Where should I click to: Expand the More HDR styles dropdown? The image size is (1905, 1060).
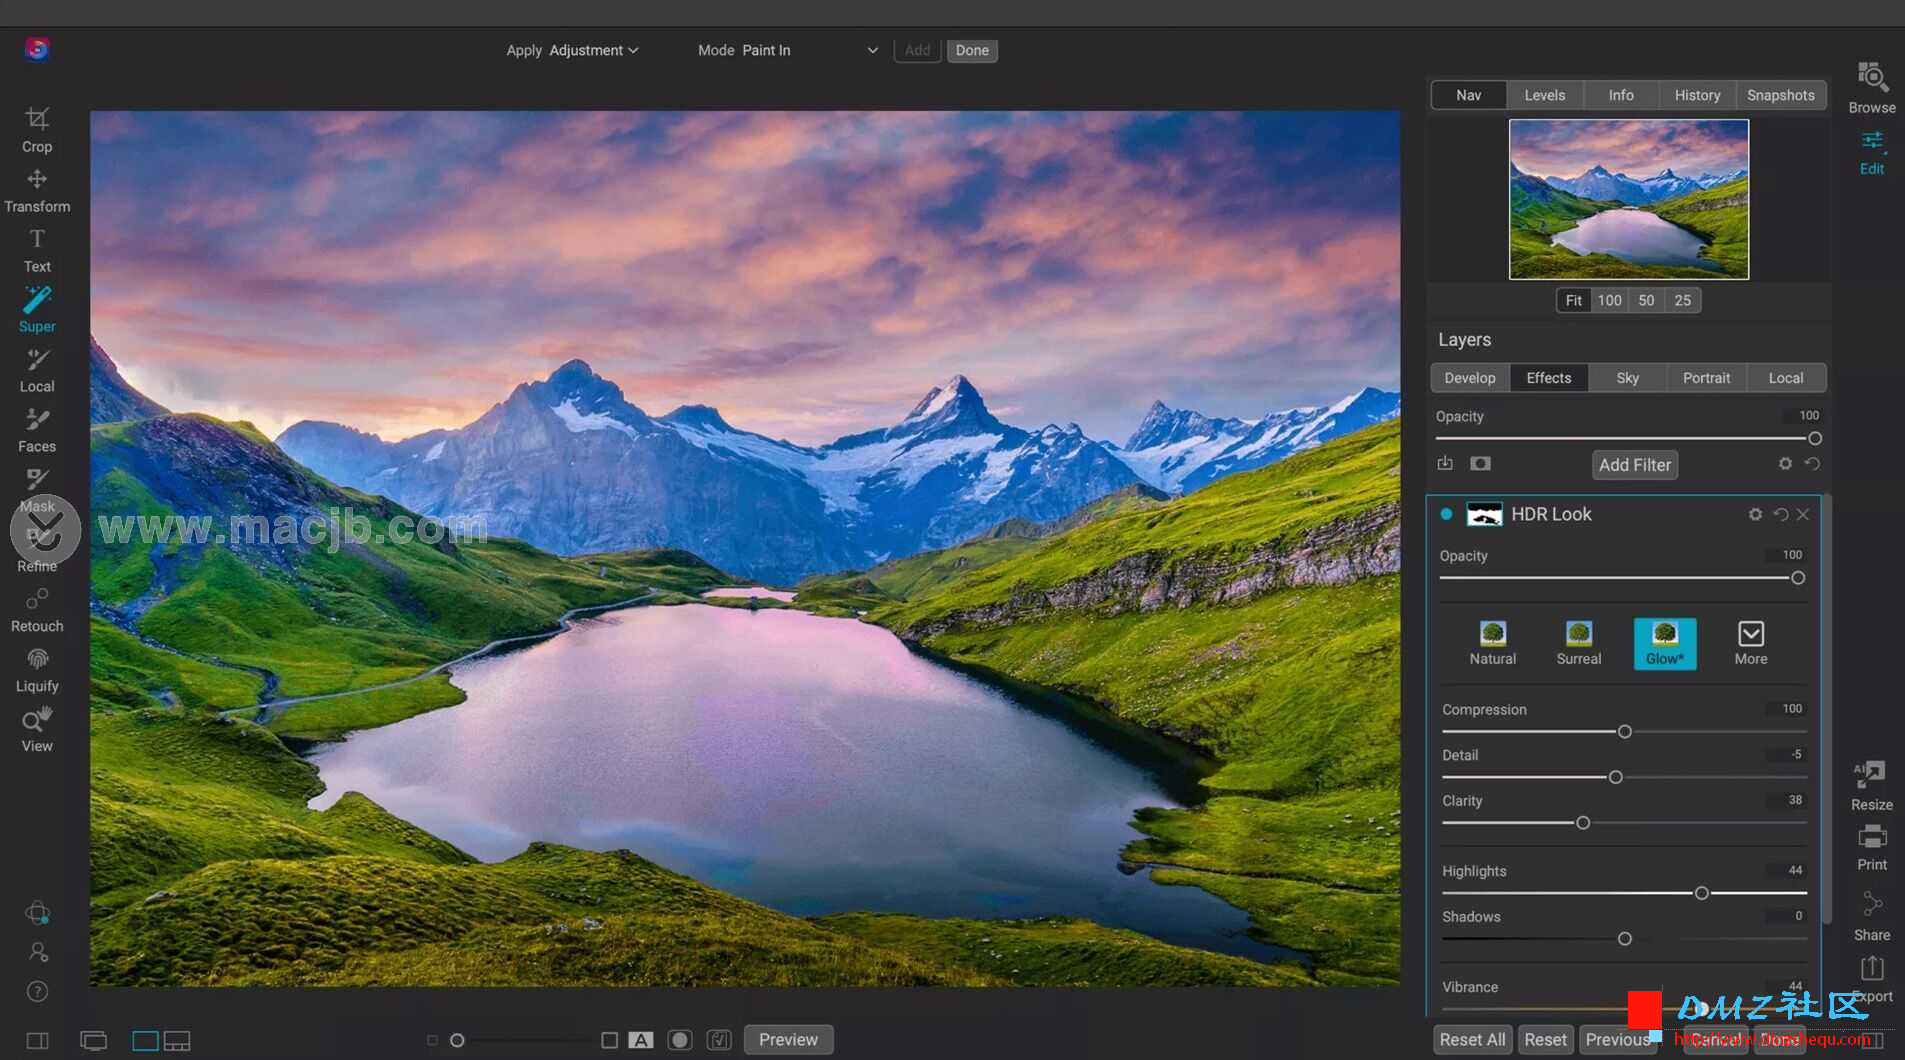tap(1750, 643)
